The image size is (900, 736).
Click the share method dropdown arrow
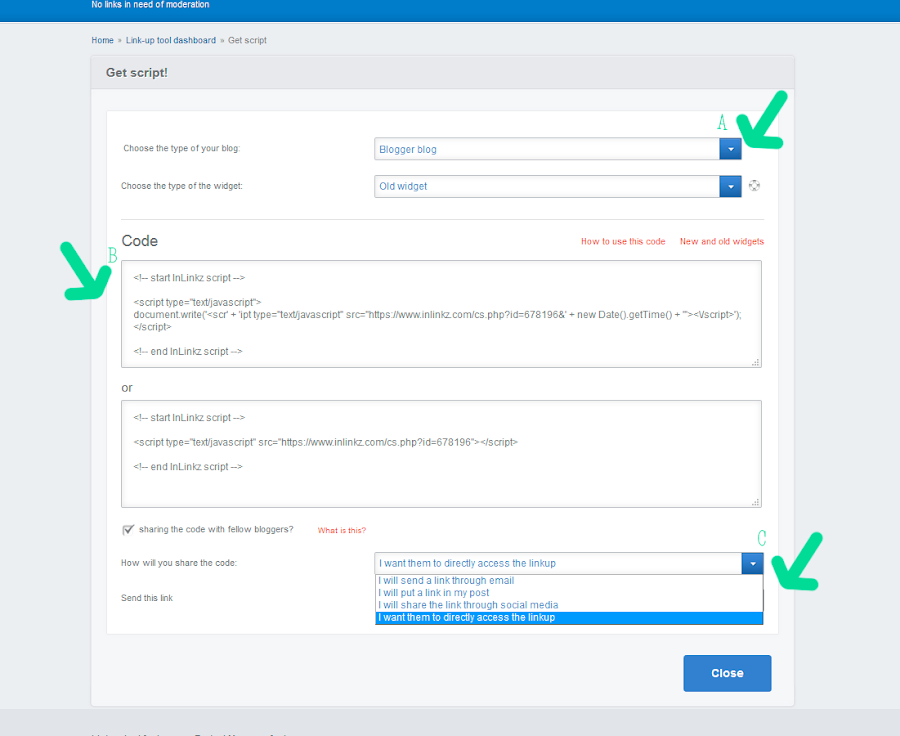click(x=752, y=564)
